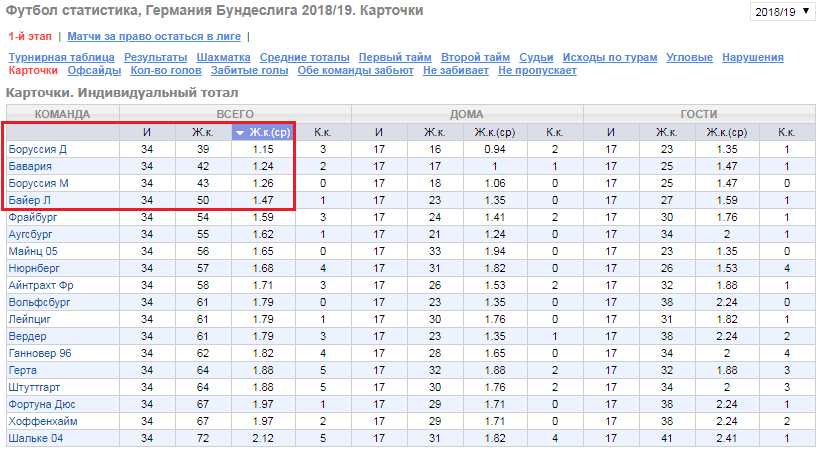Go to Турнирная таблица
Screen dimensions: 820x450
[61, 58]
